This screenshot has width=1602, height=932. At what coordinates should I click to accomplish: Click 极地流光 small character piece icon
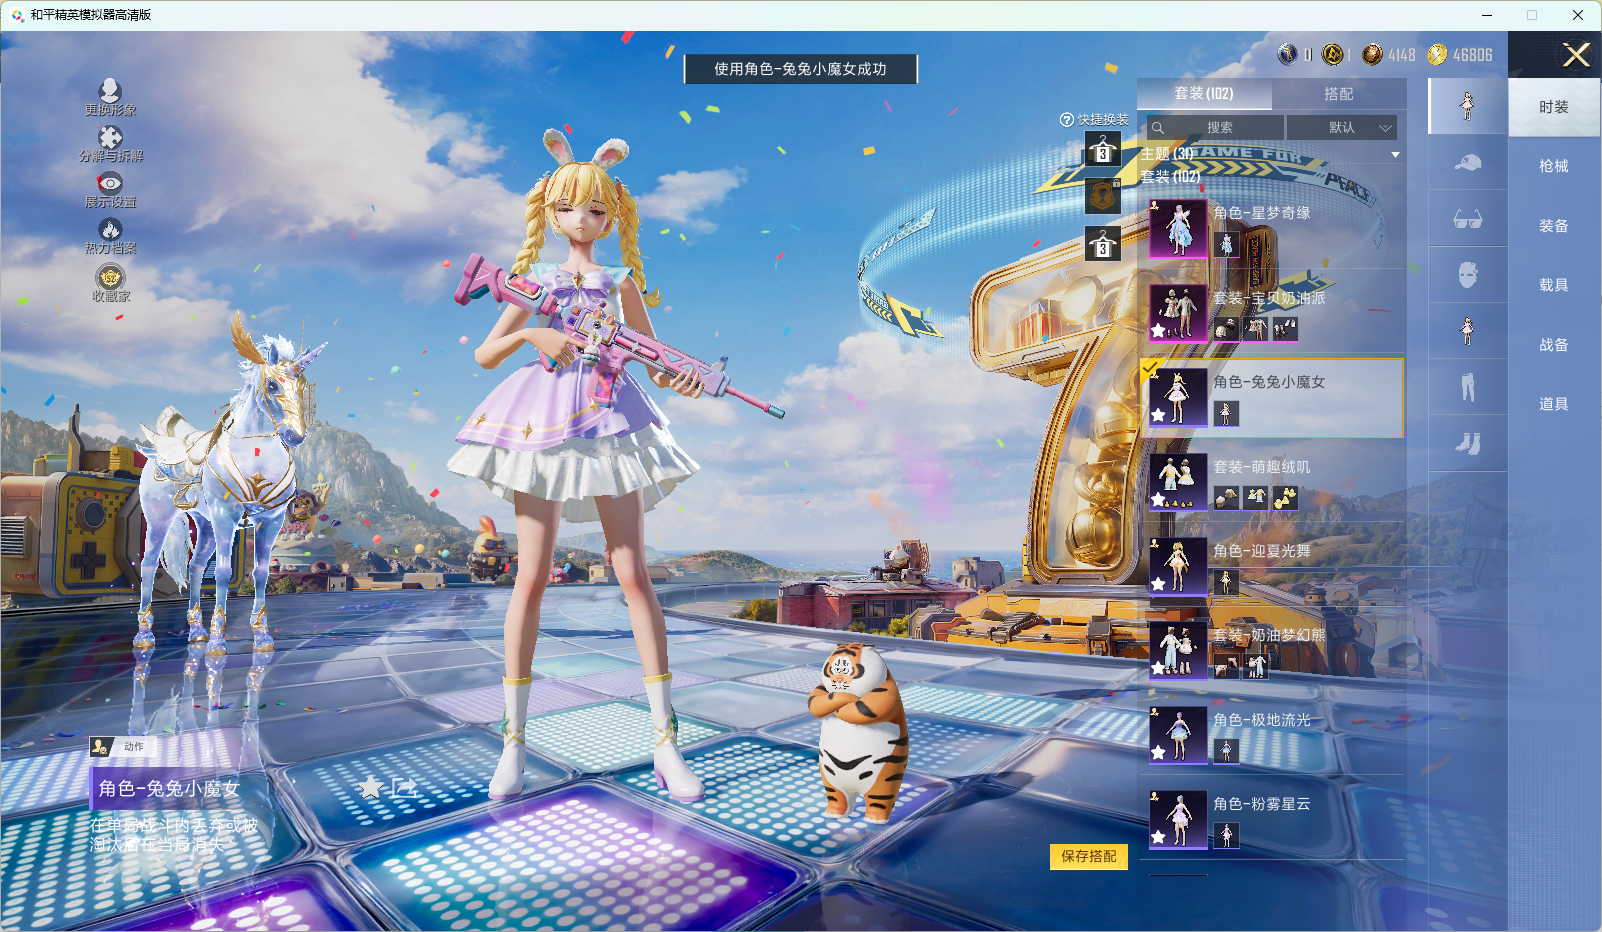1226,751
